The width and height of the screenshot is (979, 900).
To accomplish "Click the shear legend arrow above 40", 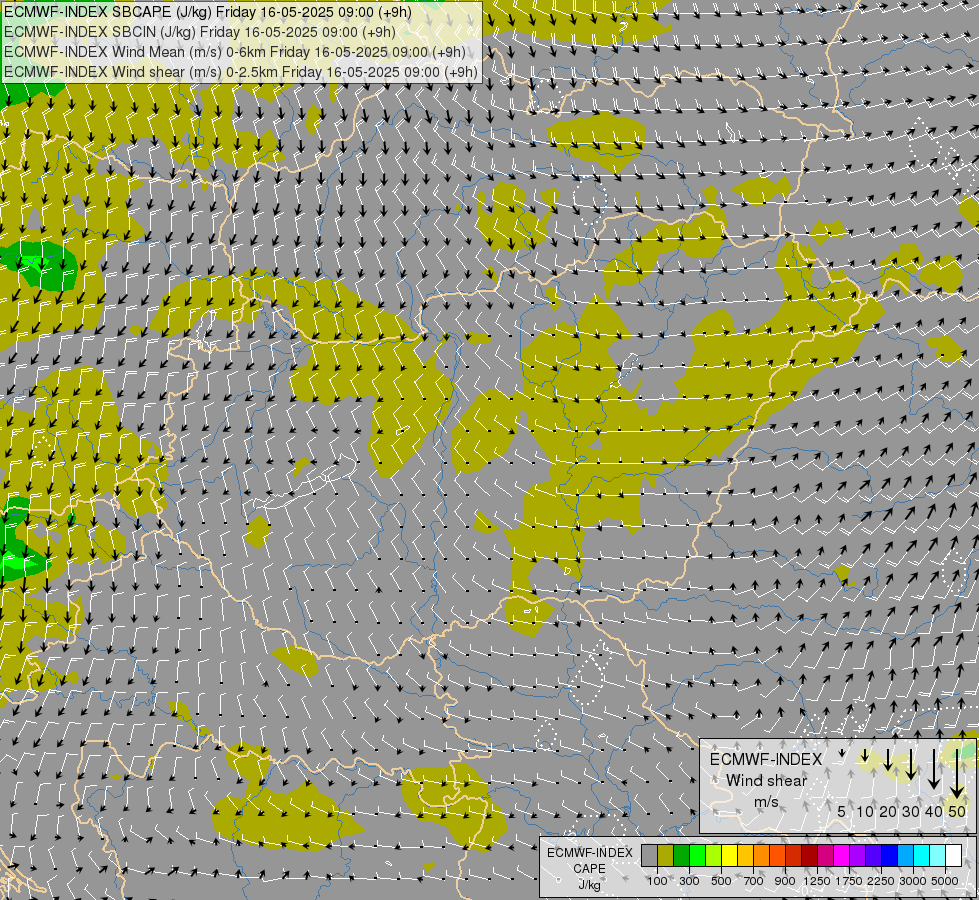I will coord(934,769).
